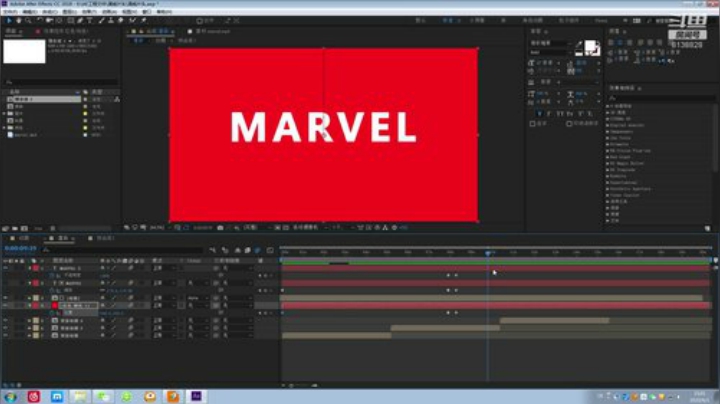Open the font family dropdown
The image size is (720, 404).
coord(549,43)
